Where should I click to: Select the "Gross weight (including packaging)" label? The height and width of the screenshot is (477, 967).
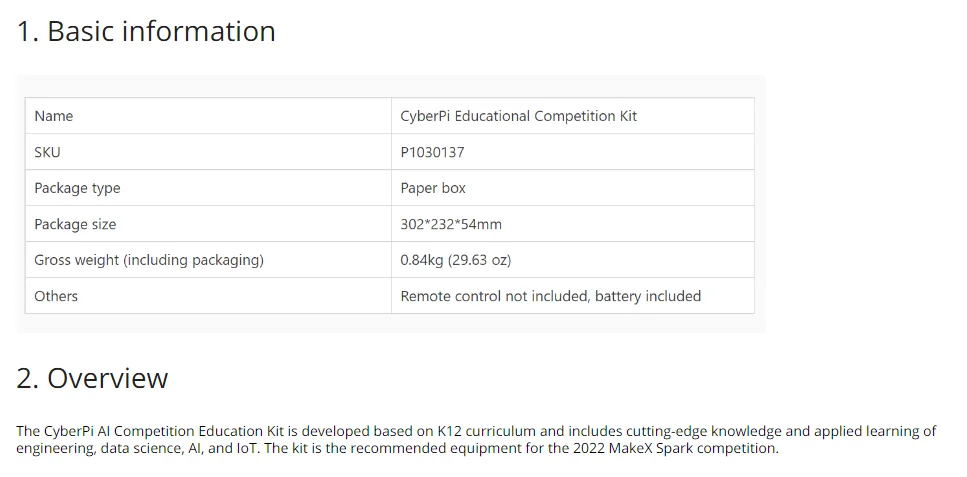tap(149, 260)
